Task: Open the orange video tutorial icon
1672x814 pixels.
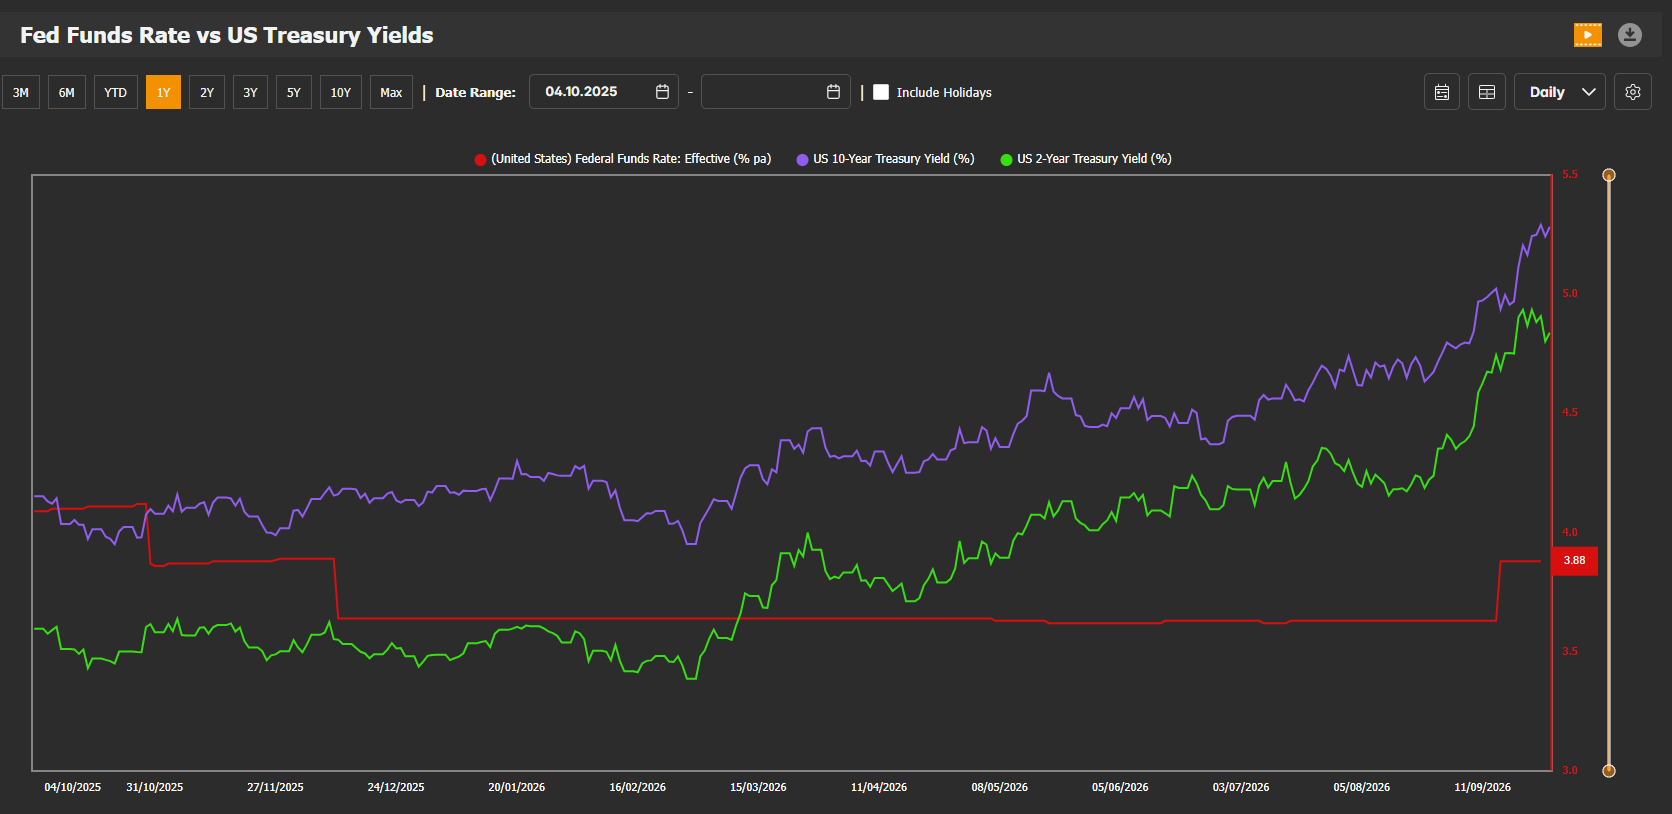Action: (1587, 35)
